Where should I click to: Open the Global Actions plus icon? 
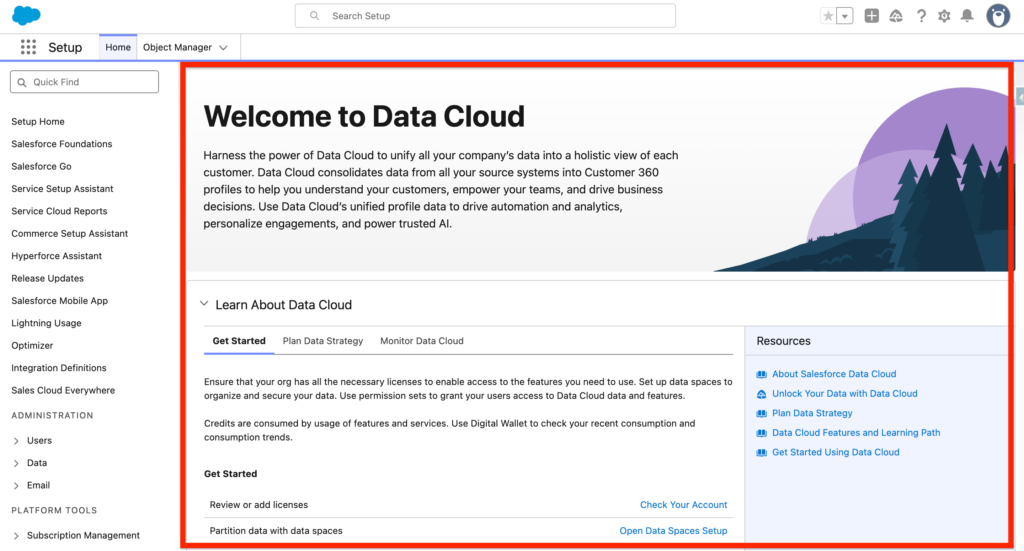(872, 16)
